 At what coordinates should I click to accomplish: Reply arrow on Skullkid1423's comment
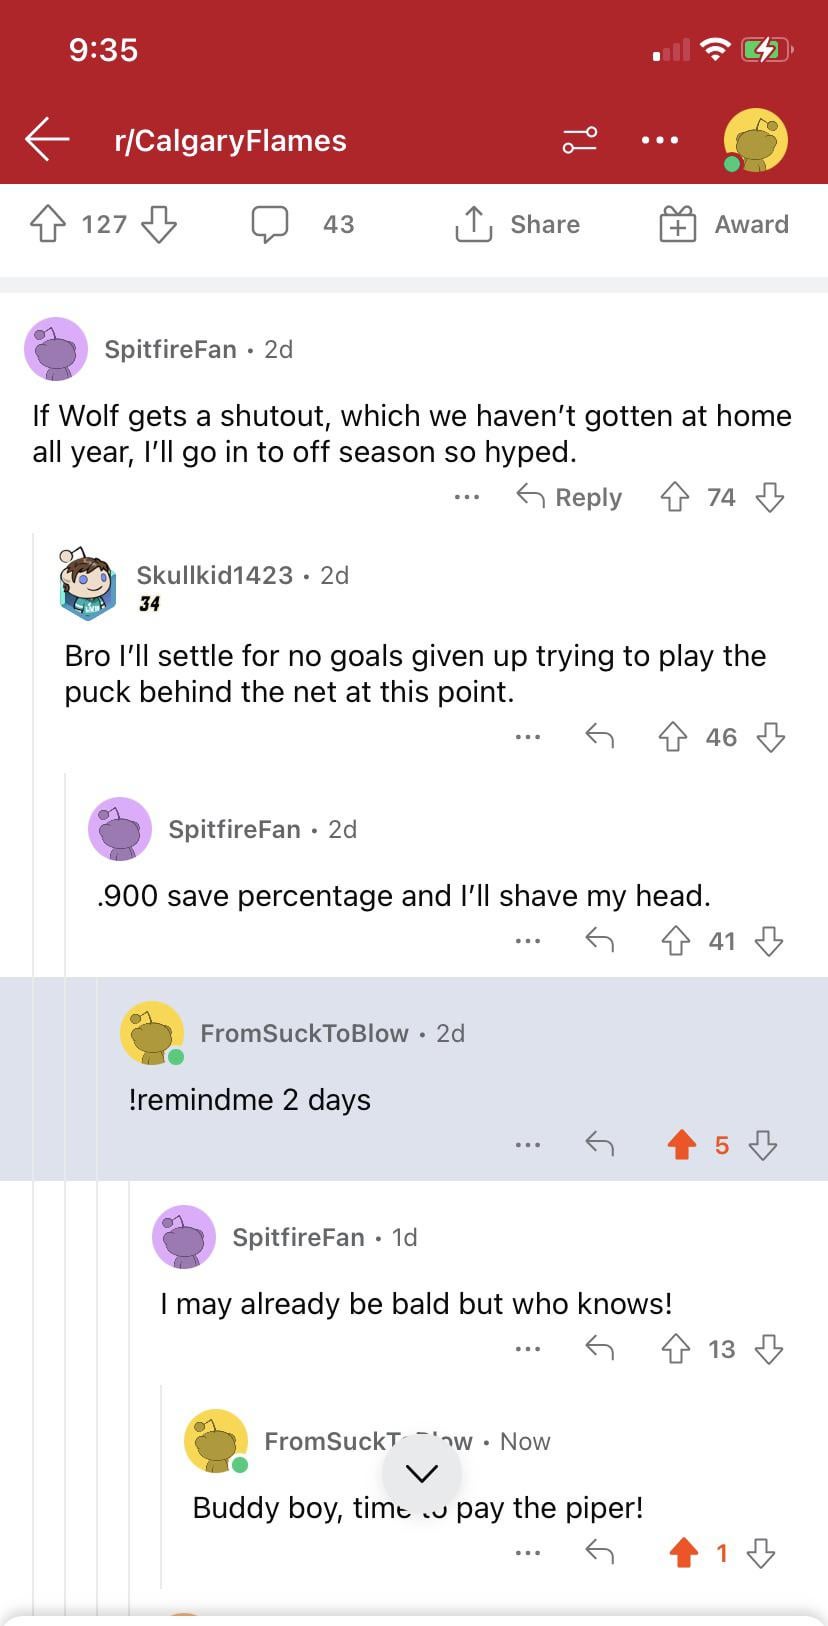(x=599, y=738)
